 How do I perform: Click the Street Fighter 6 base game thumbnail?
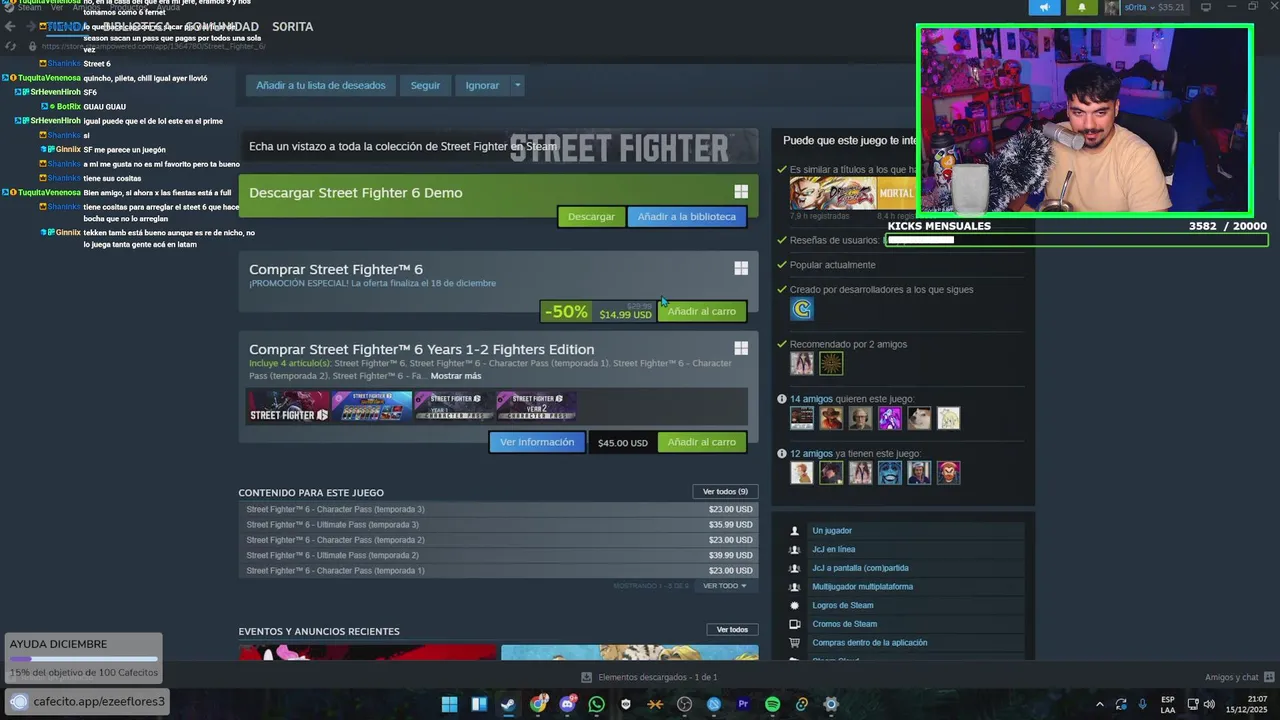(288, 406)
